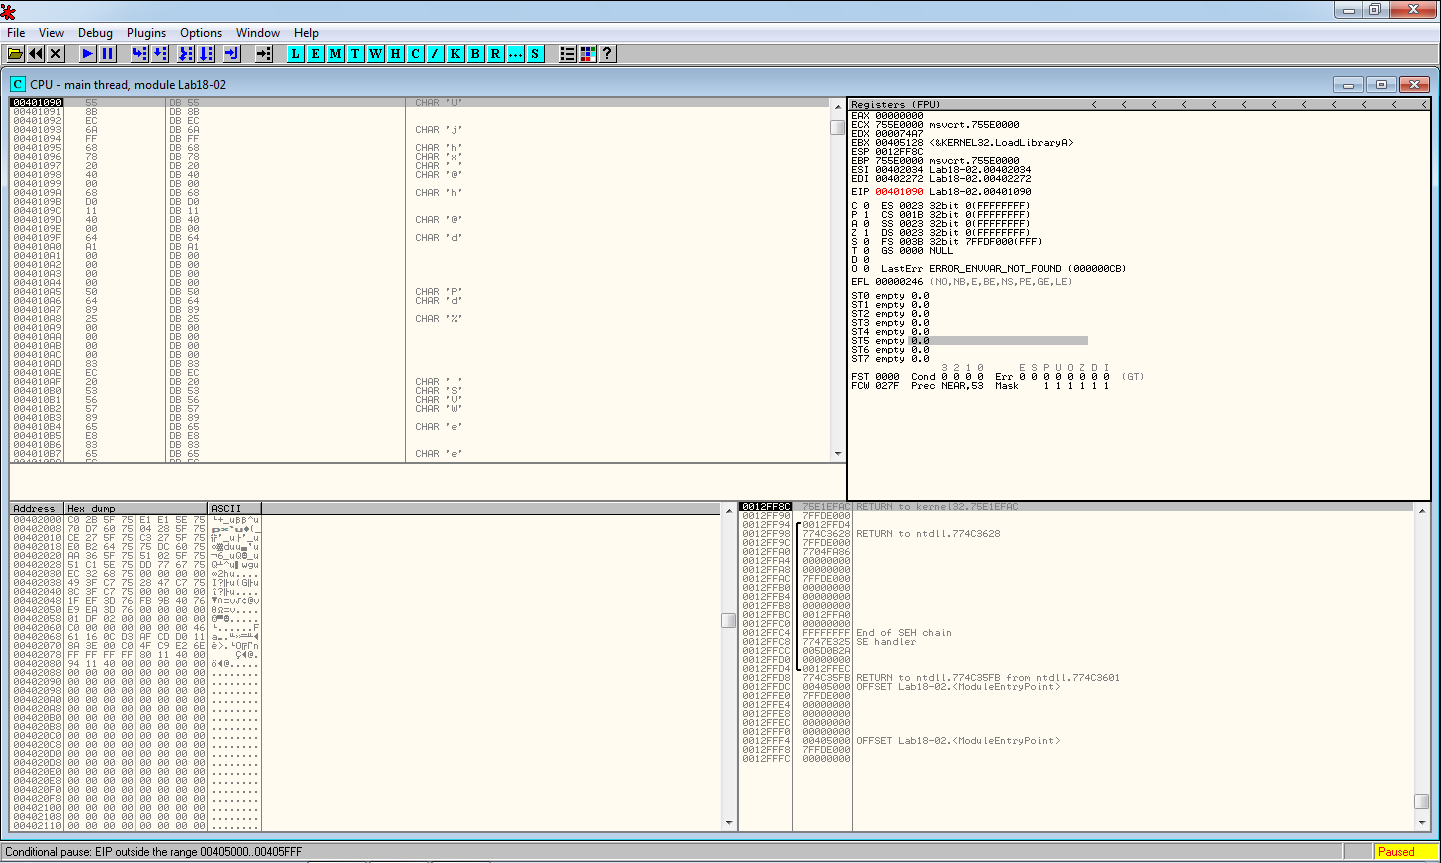Select stack row 0012FFDC OFFSET Lab18-02 ModuleEntryPoint

1076,687
